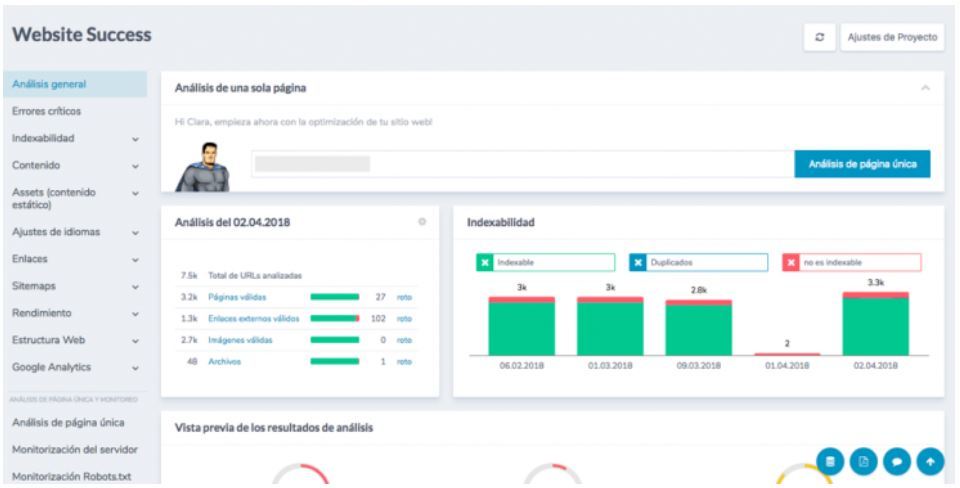This screenshot has width=960, height=488.
Task: Open the Imágenes válidas link
Action: coord(240,340)
